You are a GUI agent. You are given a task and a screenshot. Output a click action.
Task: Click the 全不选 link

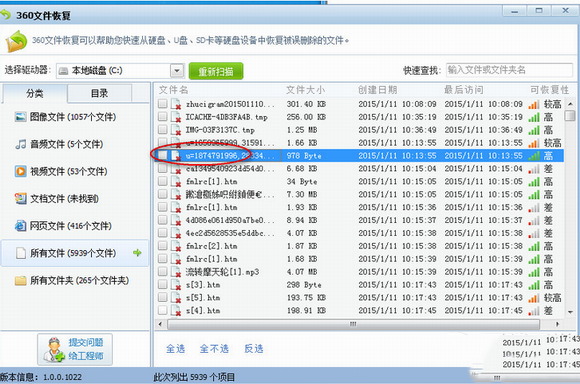point(214,349)
